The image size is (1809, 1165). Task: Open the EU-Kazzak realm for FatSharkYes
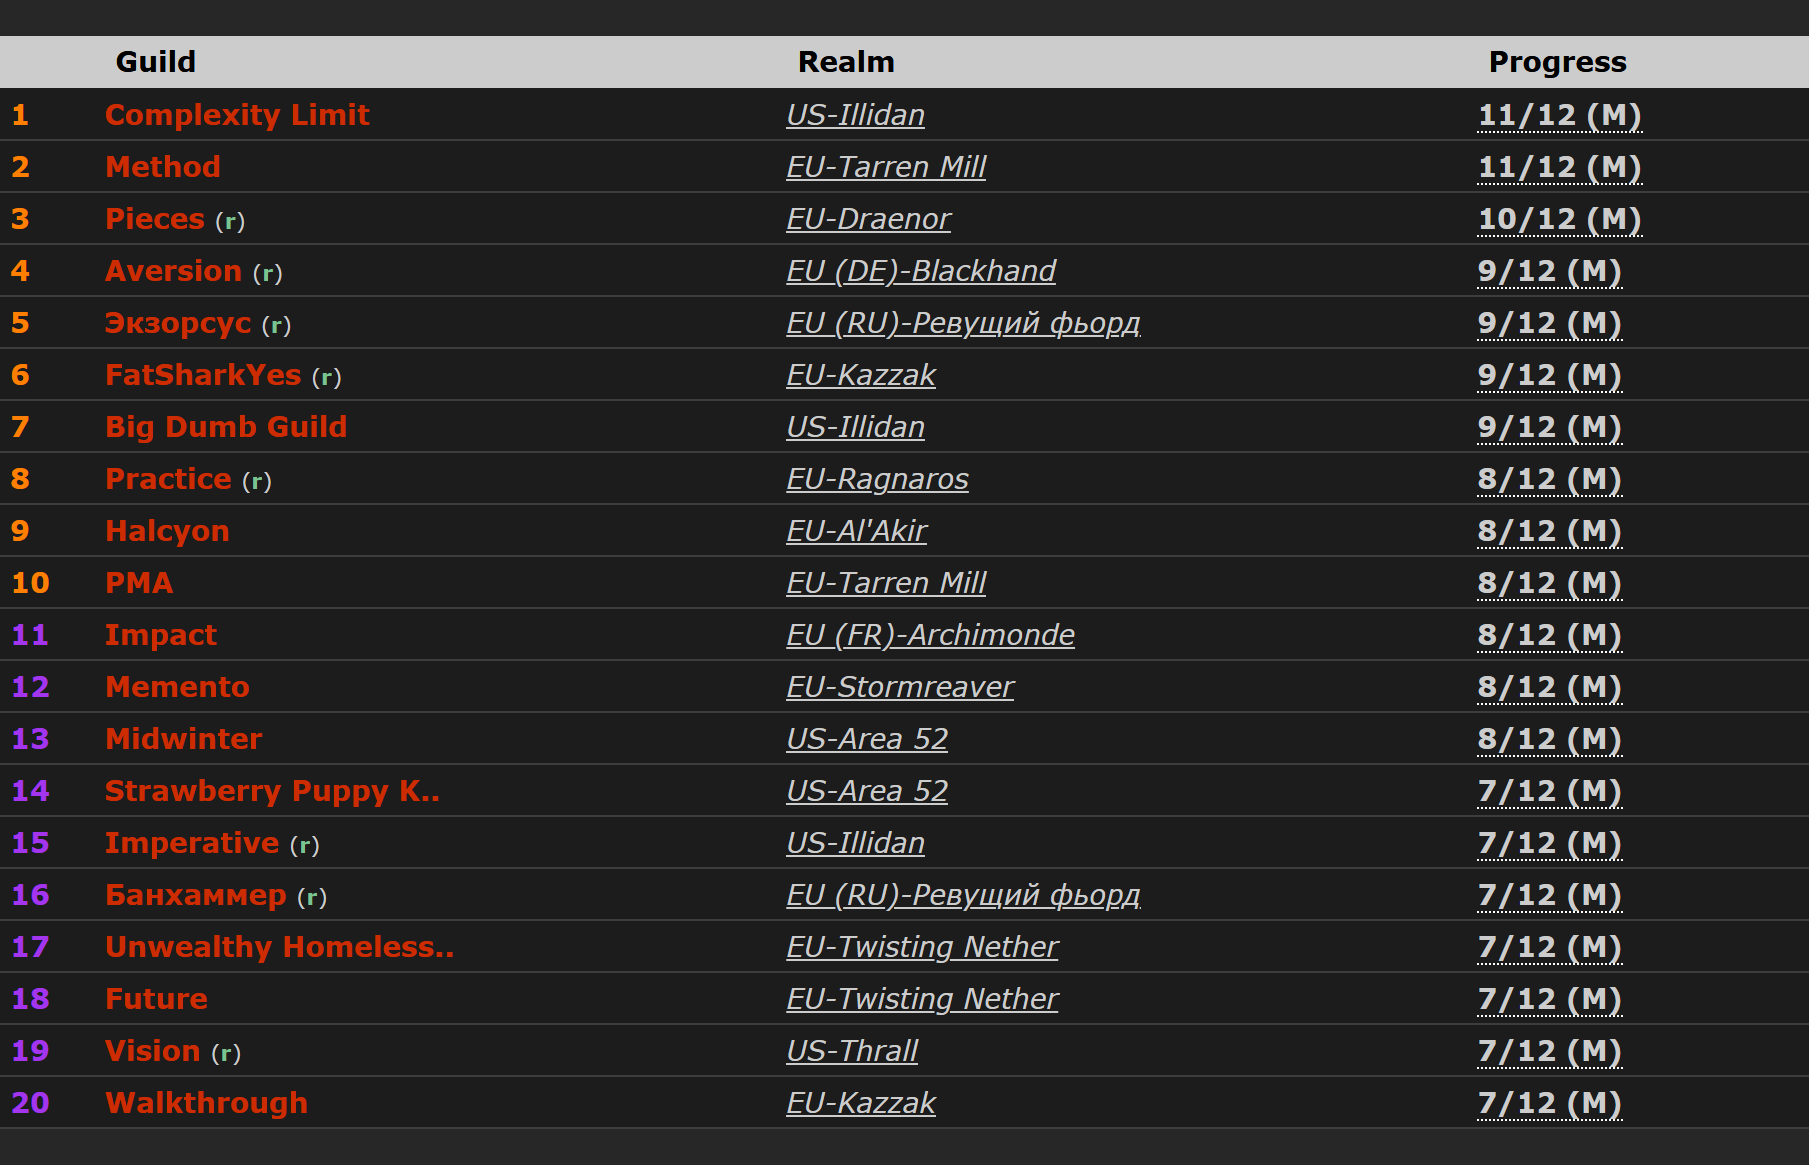point(861,375)
